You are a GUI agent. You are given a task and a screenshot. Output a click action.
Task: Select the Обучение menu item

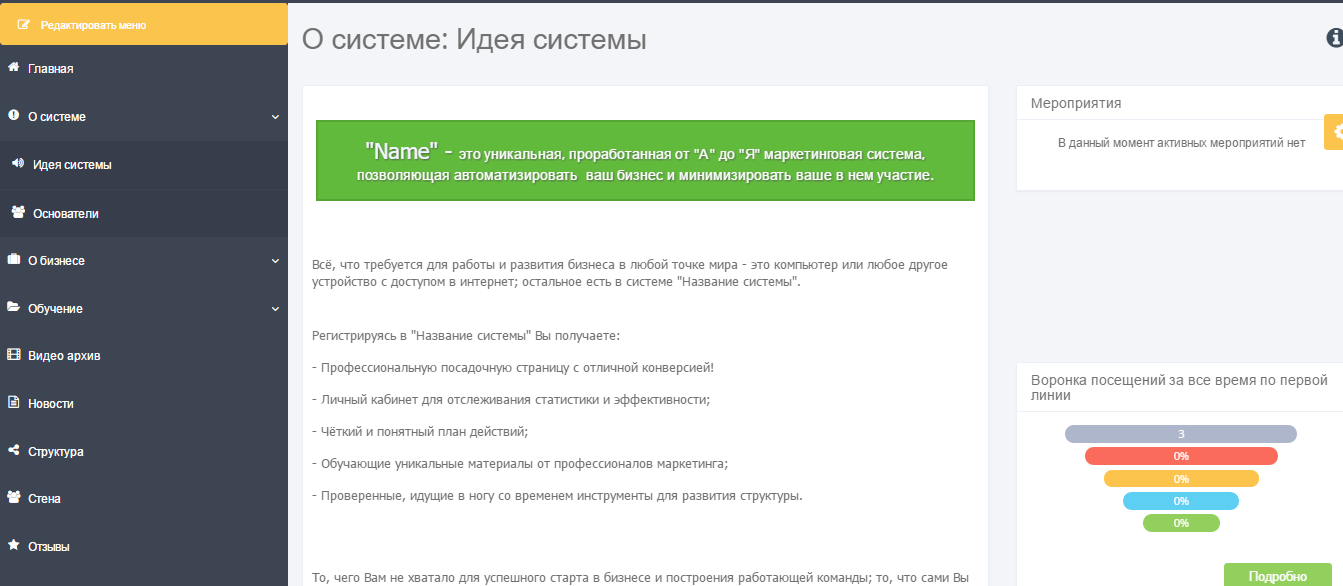click(144, 309)
